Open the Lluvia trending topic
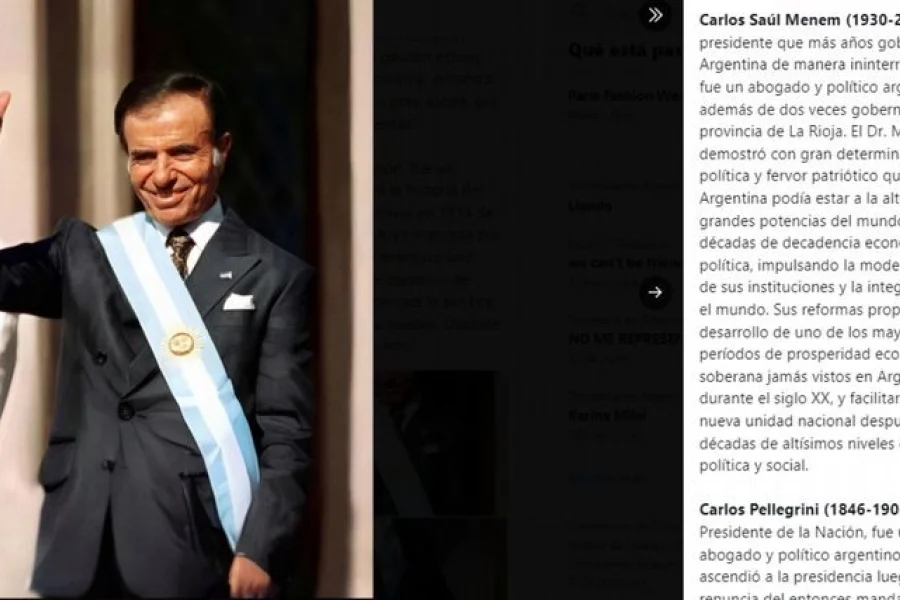The image size is (900, 600). coord(590,206)
